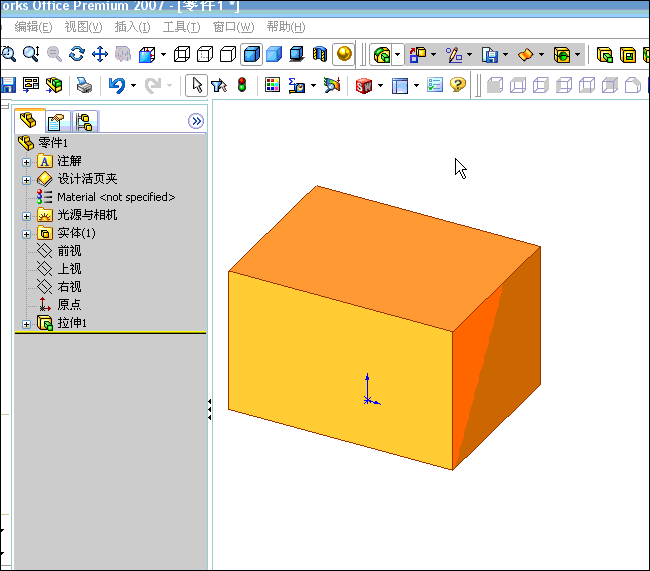Expand the 实体(1) solid bodies folder

click(x=27, y=234)
